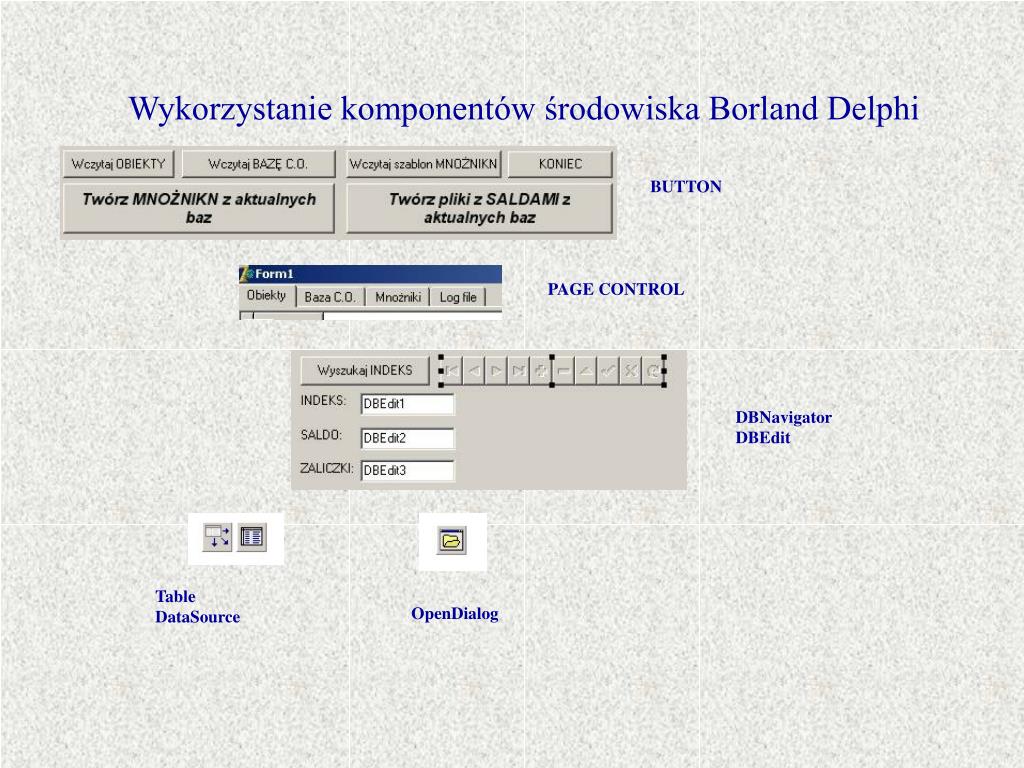The width and height of the screenshot is (1024, 768).
Task: Click the DBNavigator Delete record minus
Action: coord(564,371)
